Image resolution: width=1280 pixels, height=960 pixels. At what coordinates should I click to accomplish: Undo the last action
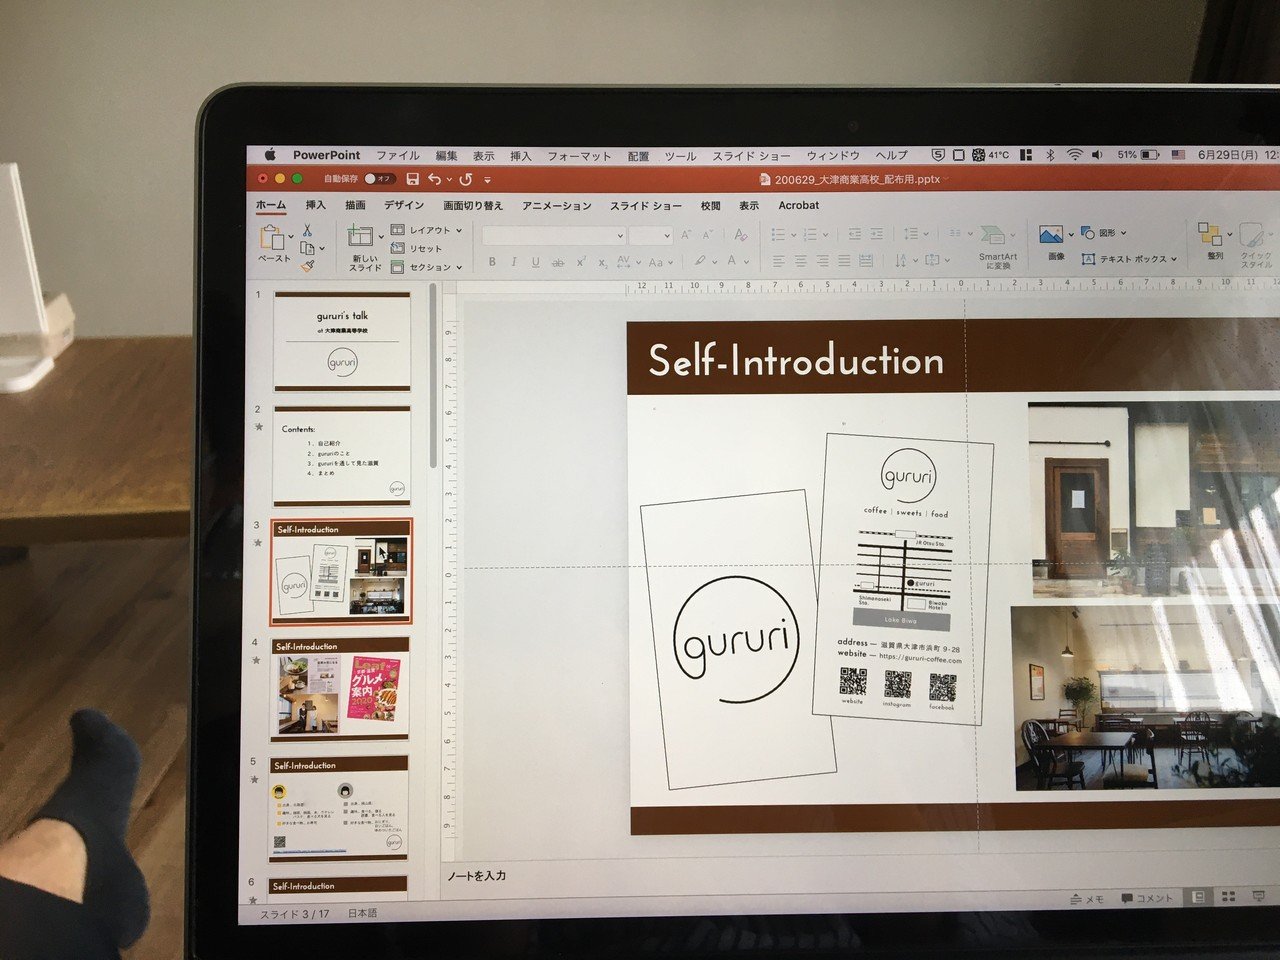[x=434, y=179]
